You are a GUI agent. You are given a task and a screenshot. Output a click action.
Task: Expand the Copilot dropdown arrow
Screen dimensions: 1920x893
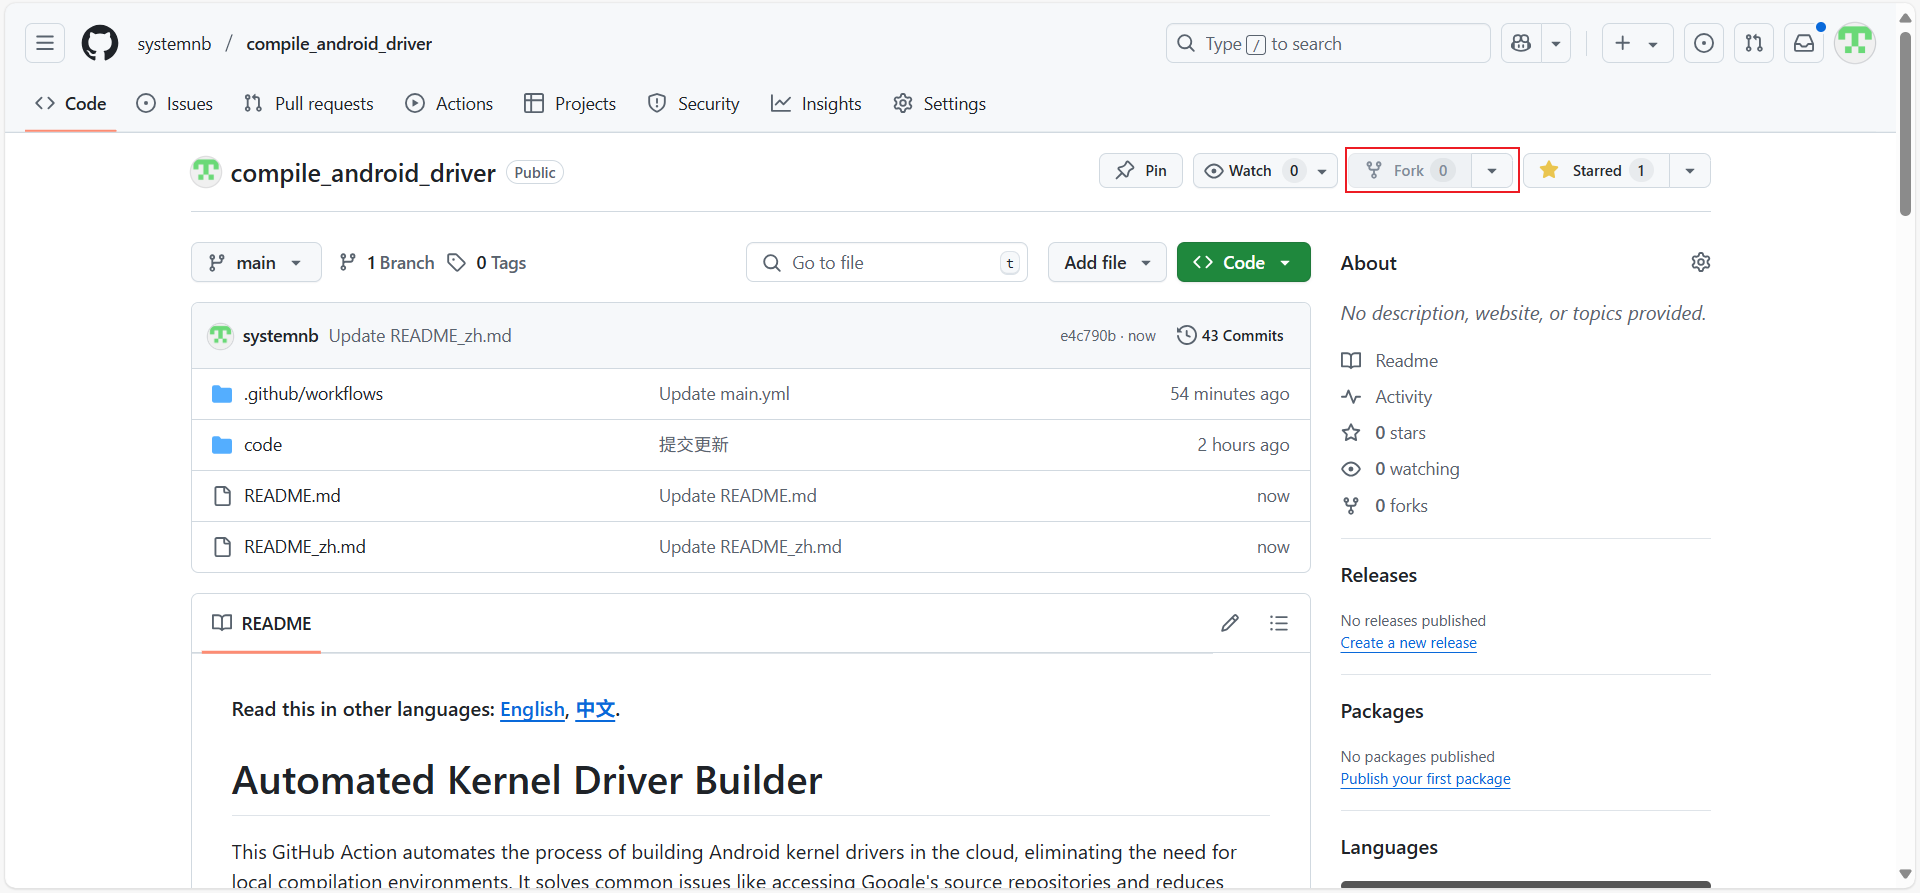pyautogui.click(x=1556, y=43)
